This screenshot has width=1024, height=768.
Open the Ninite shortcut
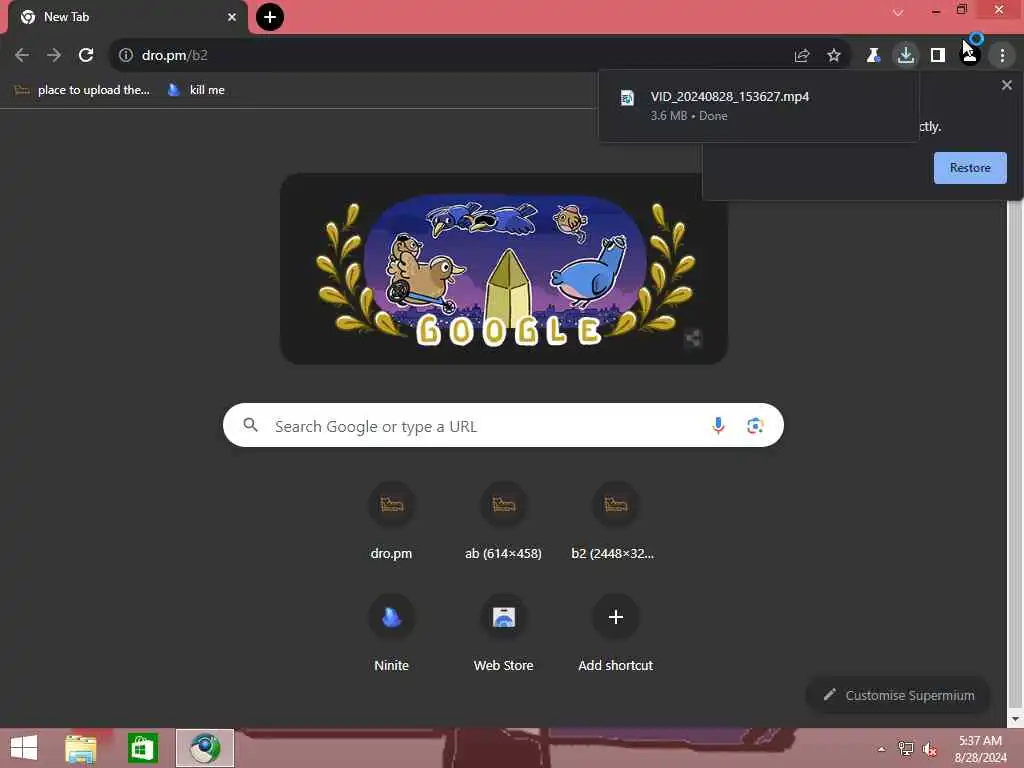391,633
